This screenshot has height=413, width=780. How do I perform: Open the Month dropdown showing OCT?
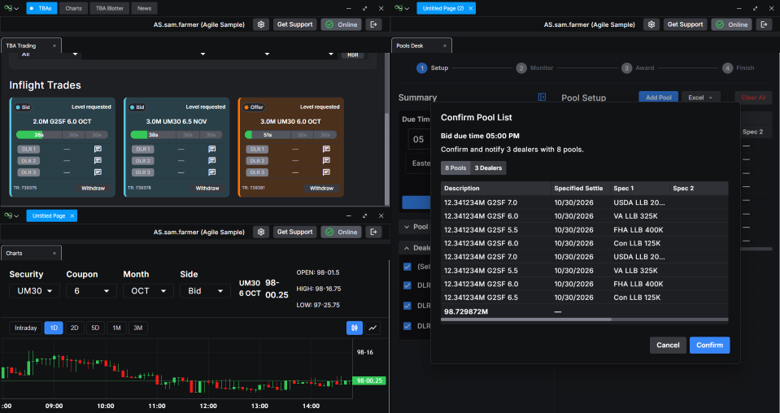point(148,291)
